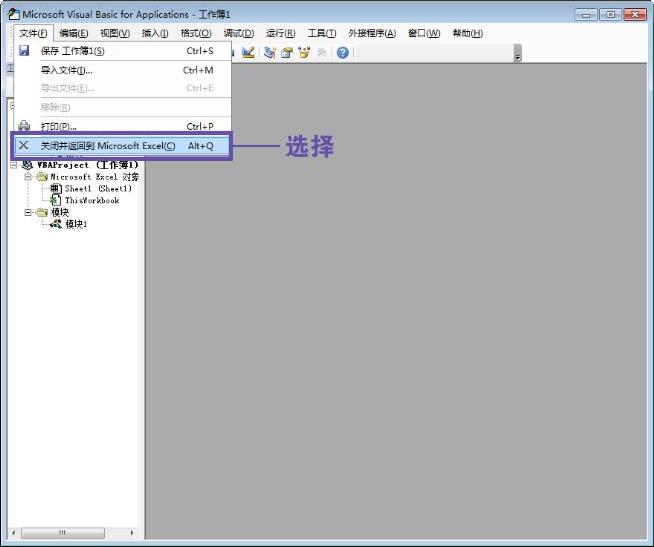Screen dimensions: 654x547
Task: Open 插入(I) menu
Action: click(x=155, y=33)
